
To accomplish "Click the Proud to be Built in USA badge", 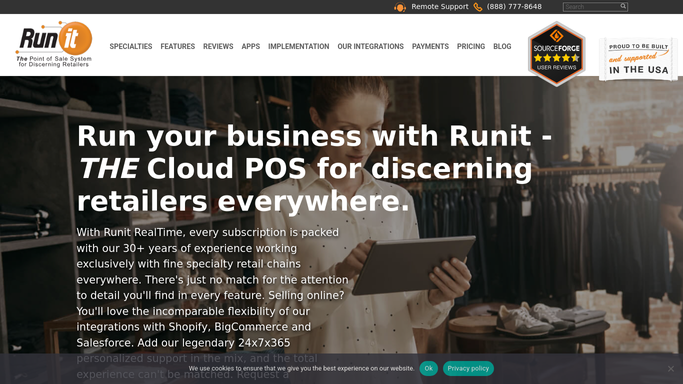I will [638, 59].
